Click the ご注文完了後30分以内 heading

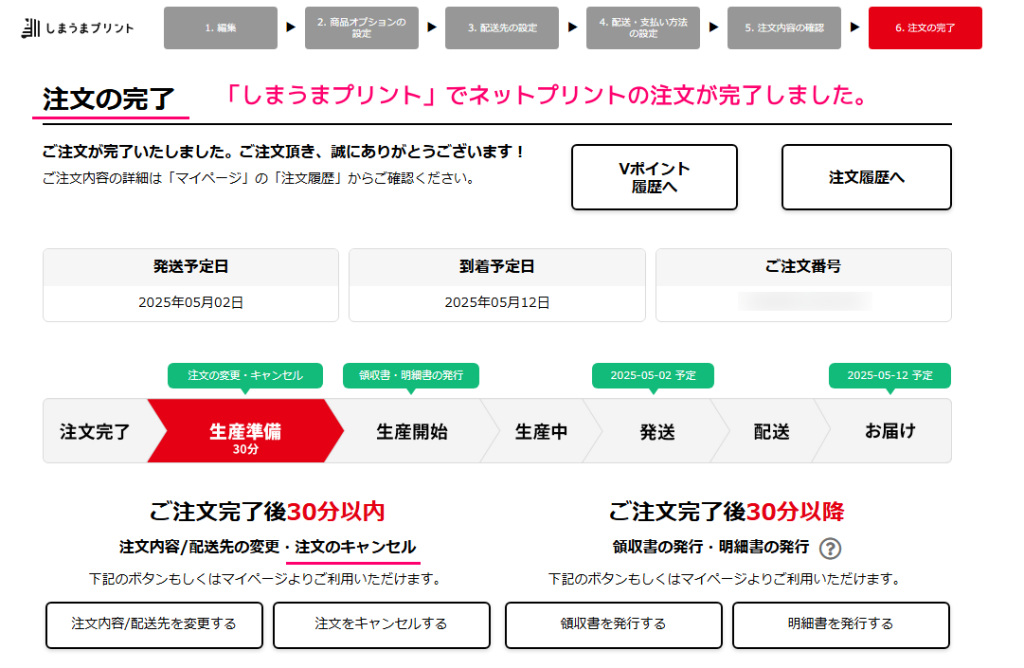[x=267, y=511]
